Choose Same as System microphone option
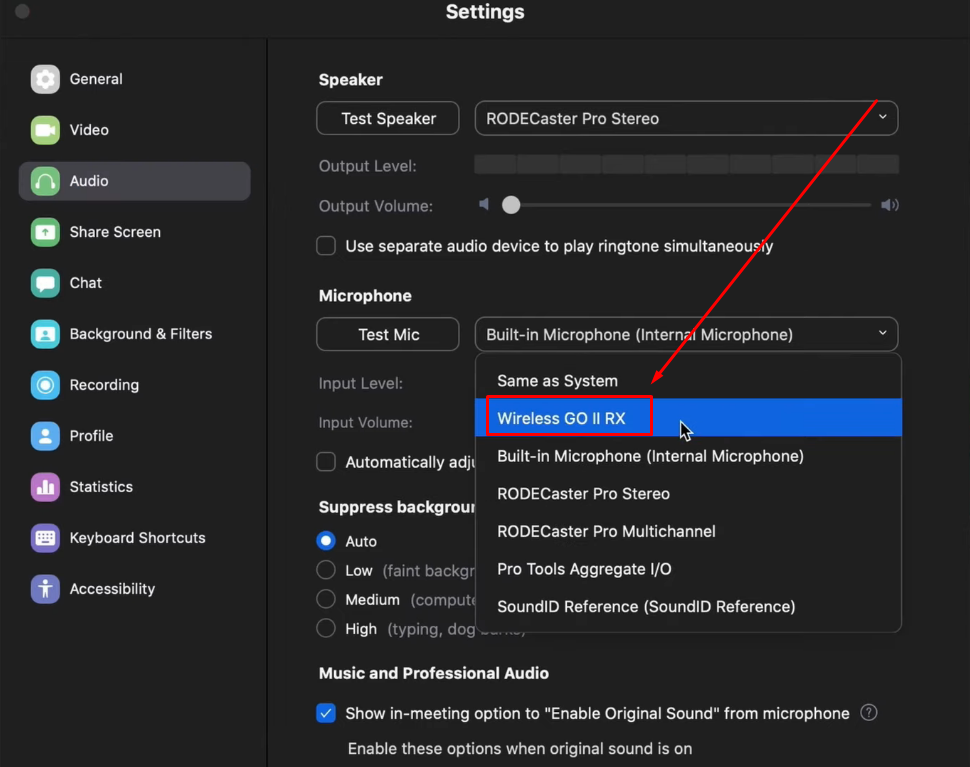 click(x=688, y=380)
